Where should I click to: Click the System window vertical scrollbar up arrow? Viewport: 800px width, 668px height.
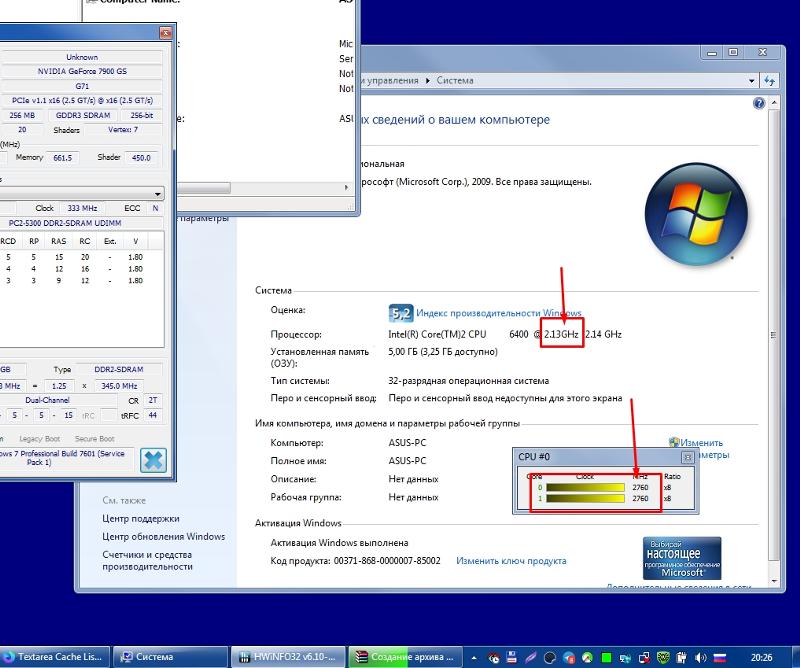tap(774, 103)
